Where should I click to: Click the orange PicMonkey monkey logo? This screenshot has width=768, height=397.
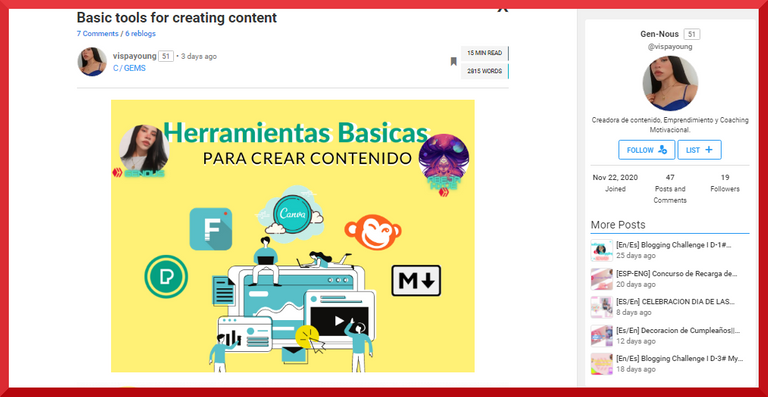coord(373,232)
